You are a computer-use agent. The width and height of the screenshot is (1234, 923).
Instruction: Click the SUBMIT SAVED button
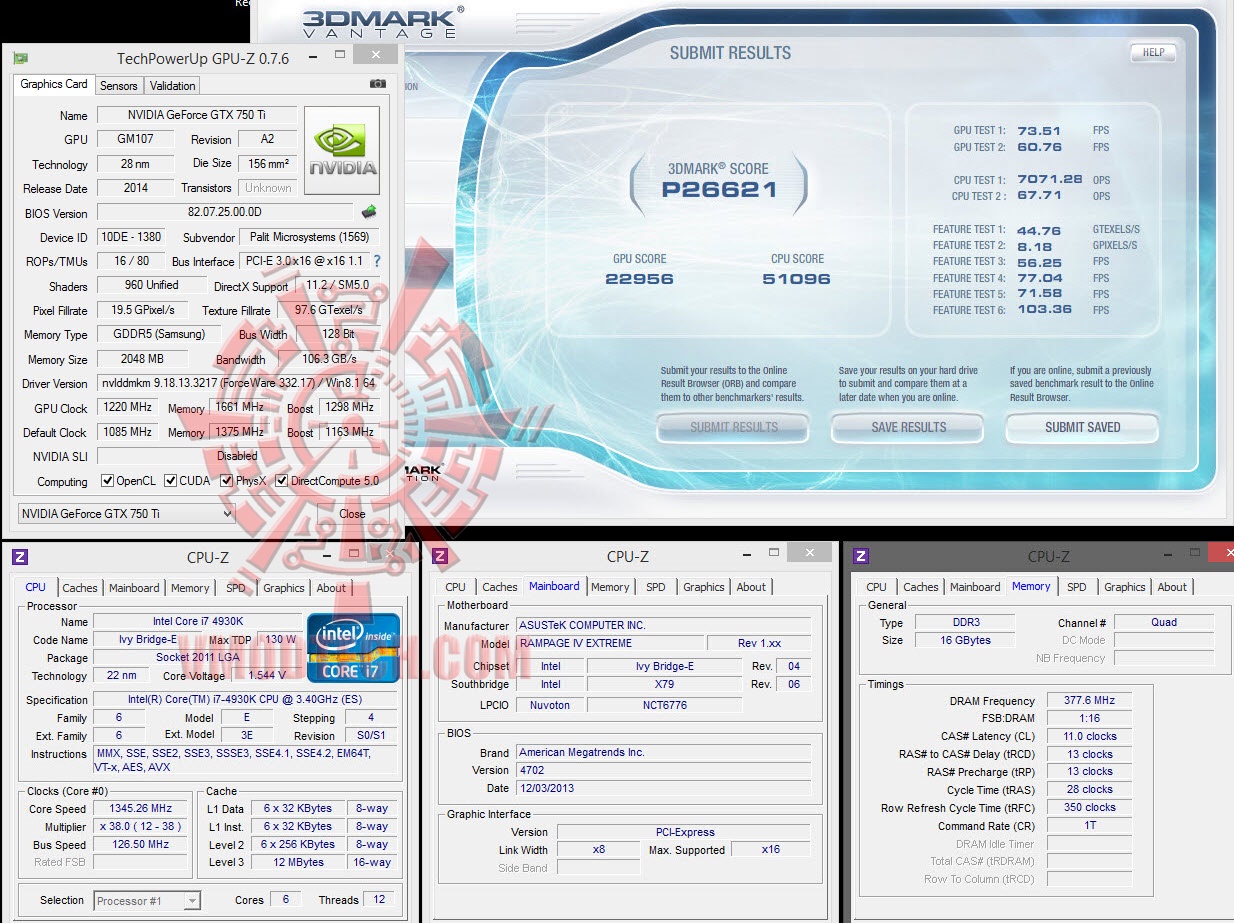(x=1082, y=427)
